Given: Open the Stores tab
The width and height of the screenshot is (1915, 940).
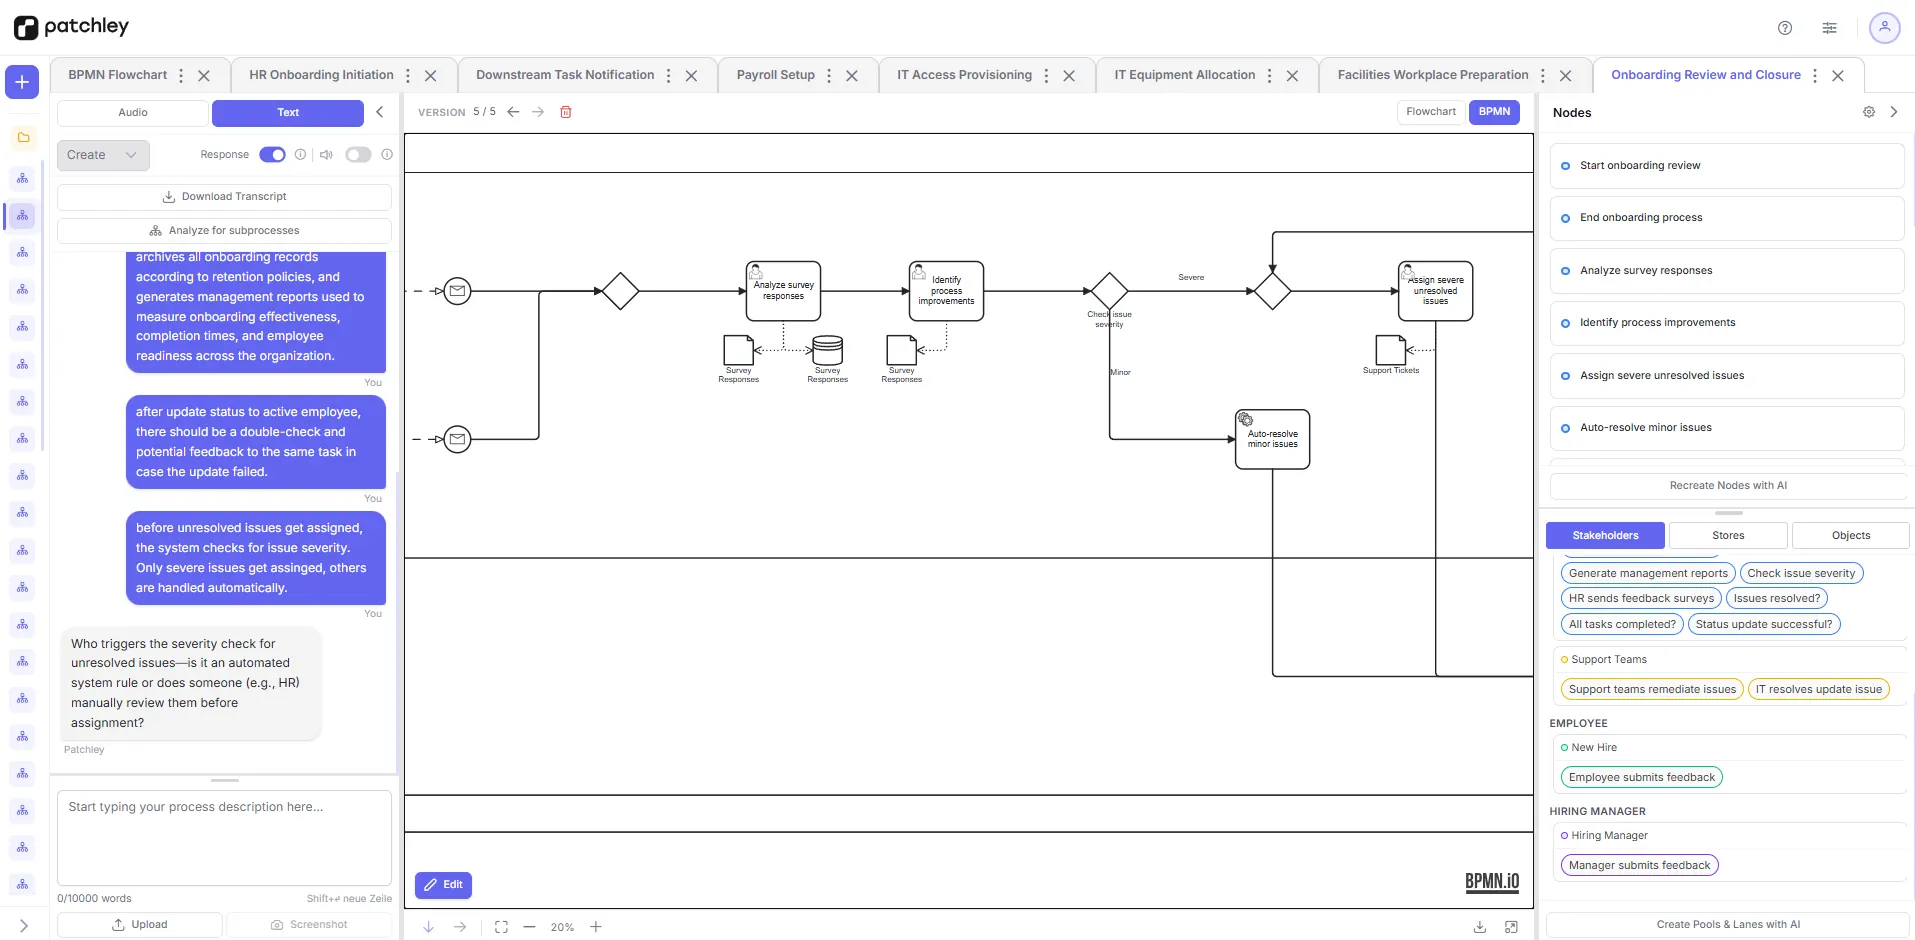Looking at the screenshot, I should (1728, 536).
